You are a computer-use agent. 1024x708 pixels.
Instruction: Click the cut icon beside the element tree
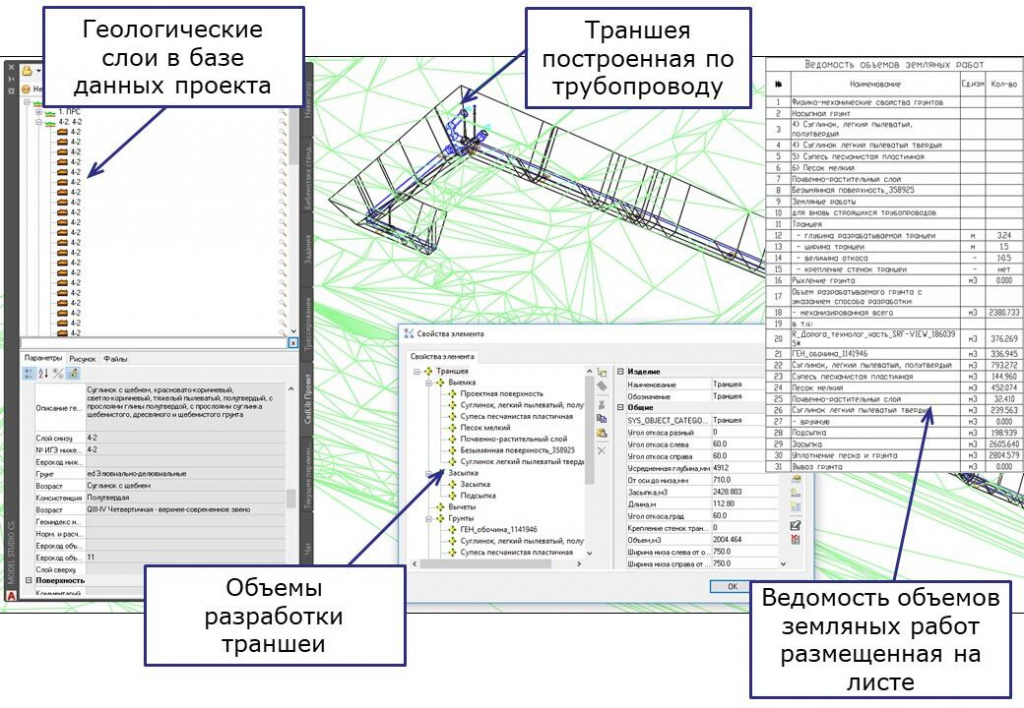pyautogui.click(x=602, y=404)
